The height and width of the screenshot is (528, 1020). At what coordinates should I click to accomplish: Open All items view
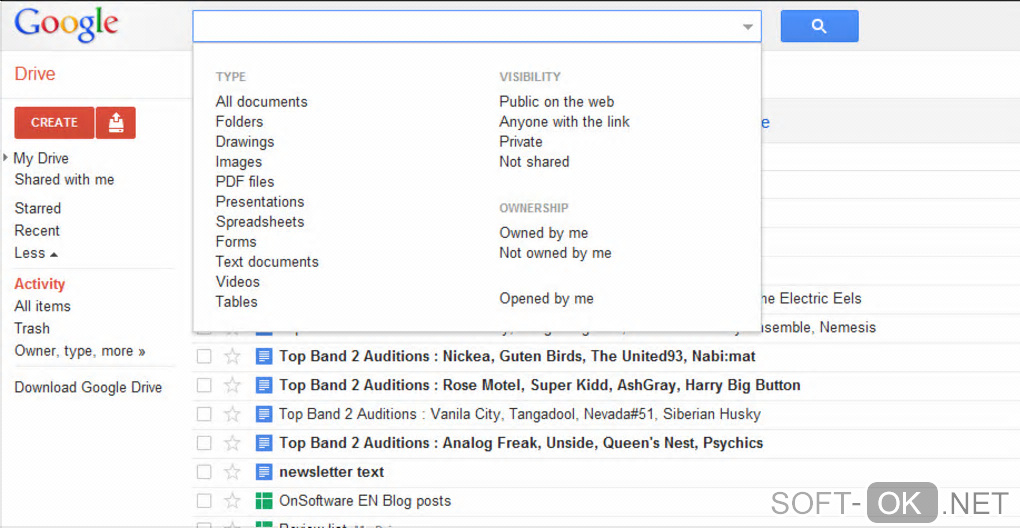coord(42,306)
